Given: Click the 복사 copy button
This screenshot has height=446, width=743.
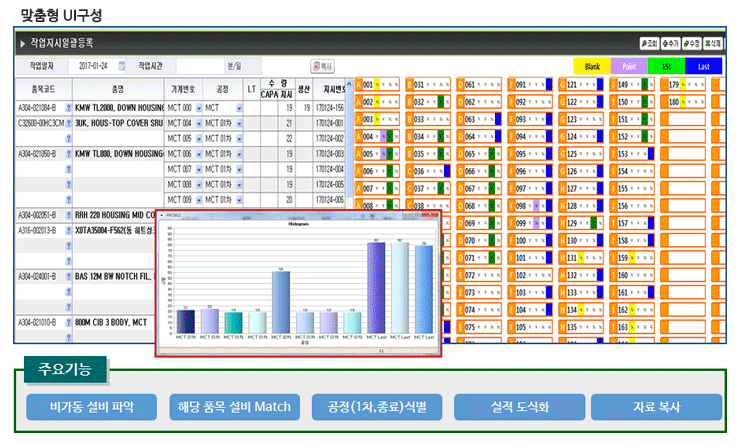Looking at the screenshot, I should [x=323, y=66].
